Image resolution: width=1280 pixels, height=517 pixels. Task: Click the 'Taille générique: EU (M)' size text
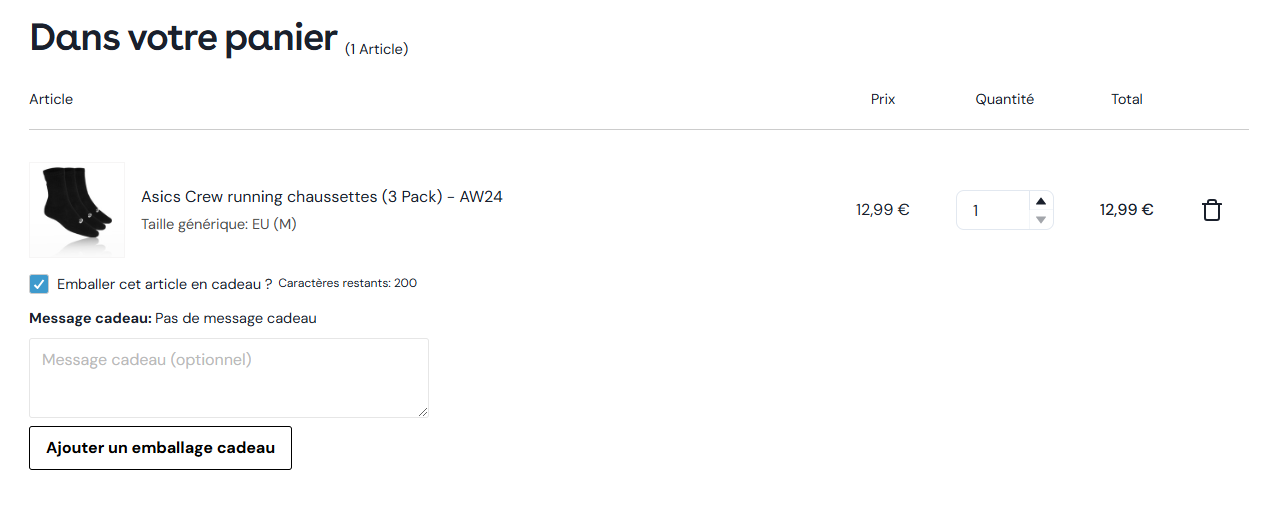[x=219, y=224]
